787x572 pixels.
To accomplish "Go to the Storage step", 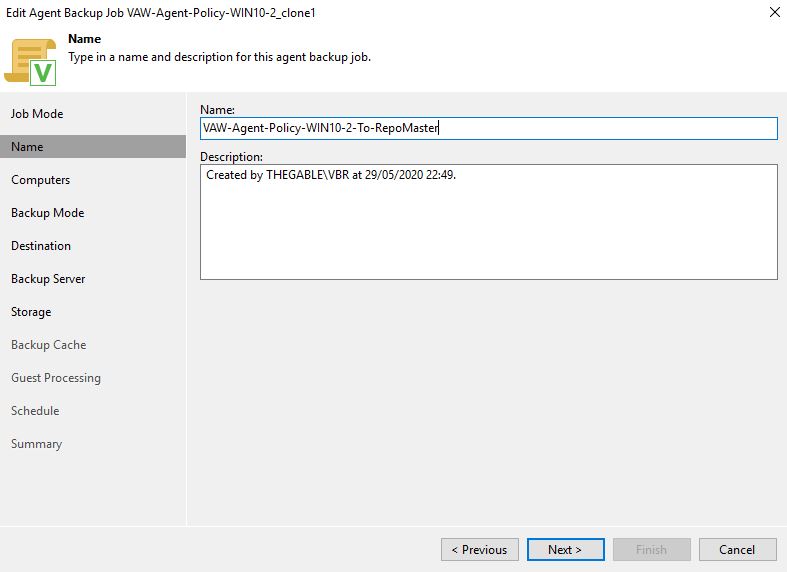I will 31,312.
